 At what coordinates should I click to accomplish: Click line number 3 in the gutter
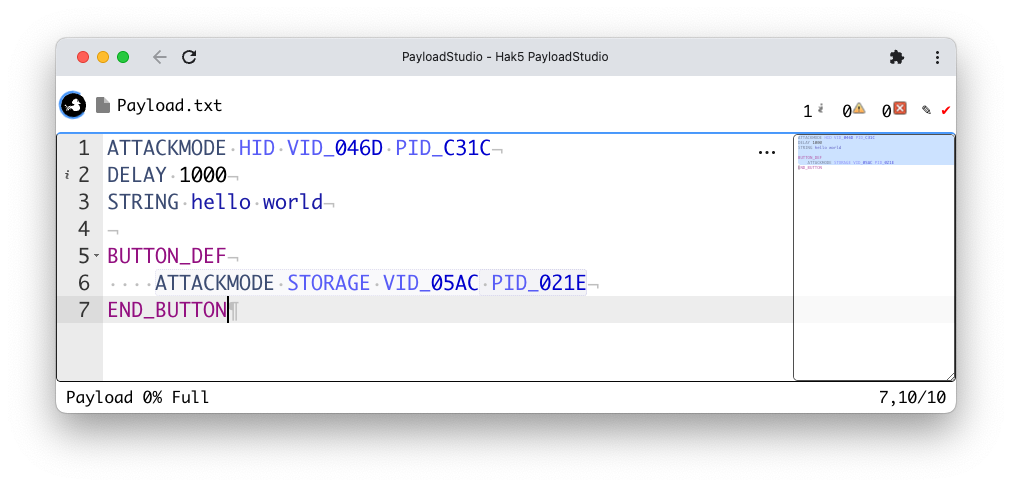coord(84,202)
